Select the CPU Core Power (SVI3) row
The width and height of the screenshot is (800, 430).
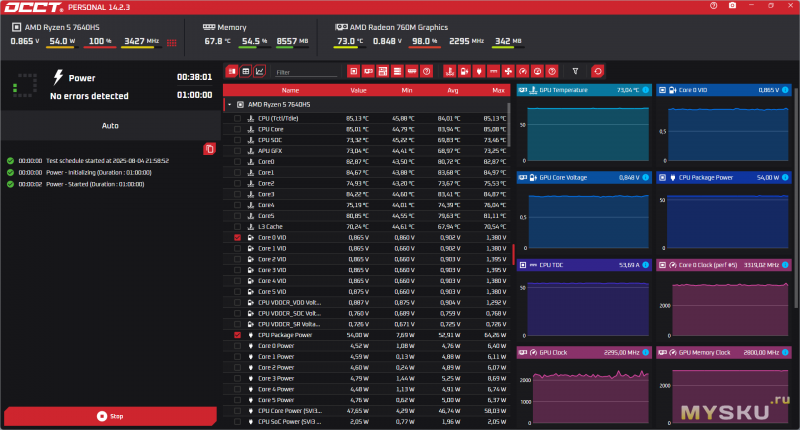[x=367, y=411]
